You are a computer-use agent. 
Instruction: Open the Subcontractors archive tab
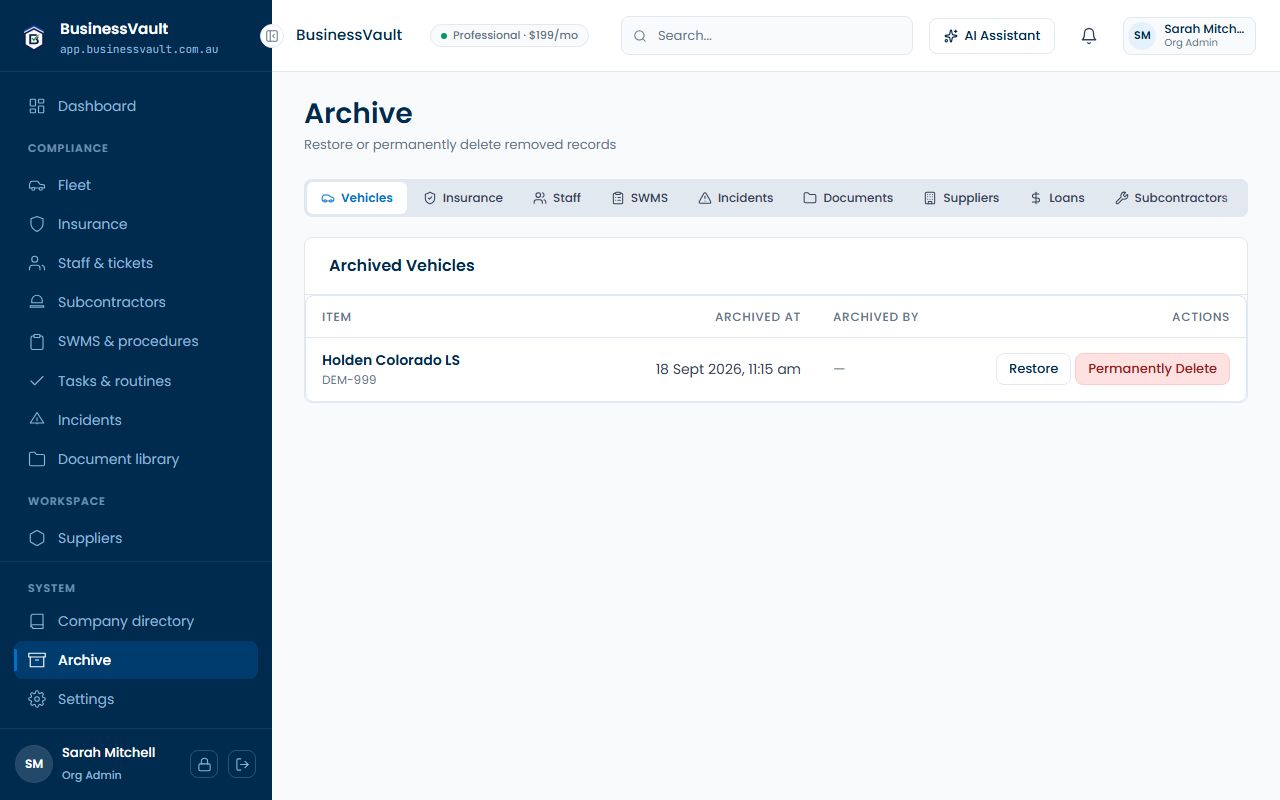click(1171, 198)
